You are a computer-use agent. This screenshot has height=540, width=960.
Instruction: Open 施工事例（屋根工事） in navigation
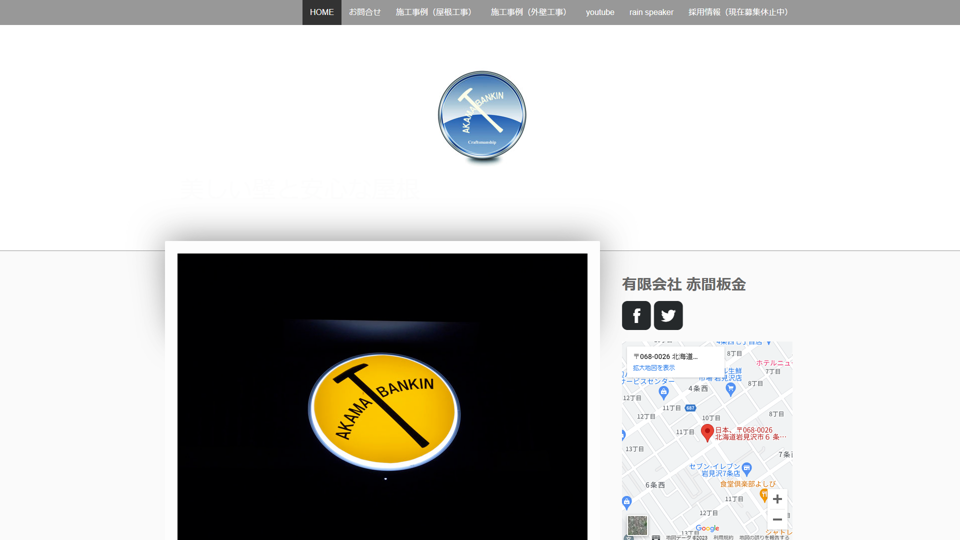435,12
